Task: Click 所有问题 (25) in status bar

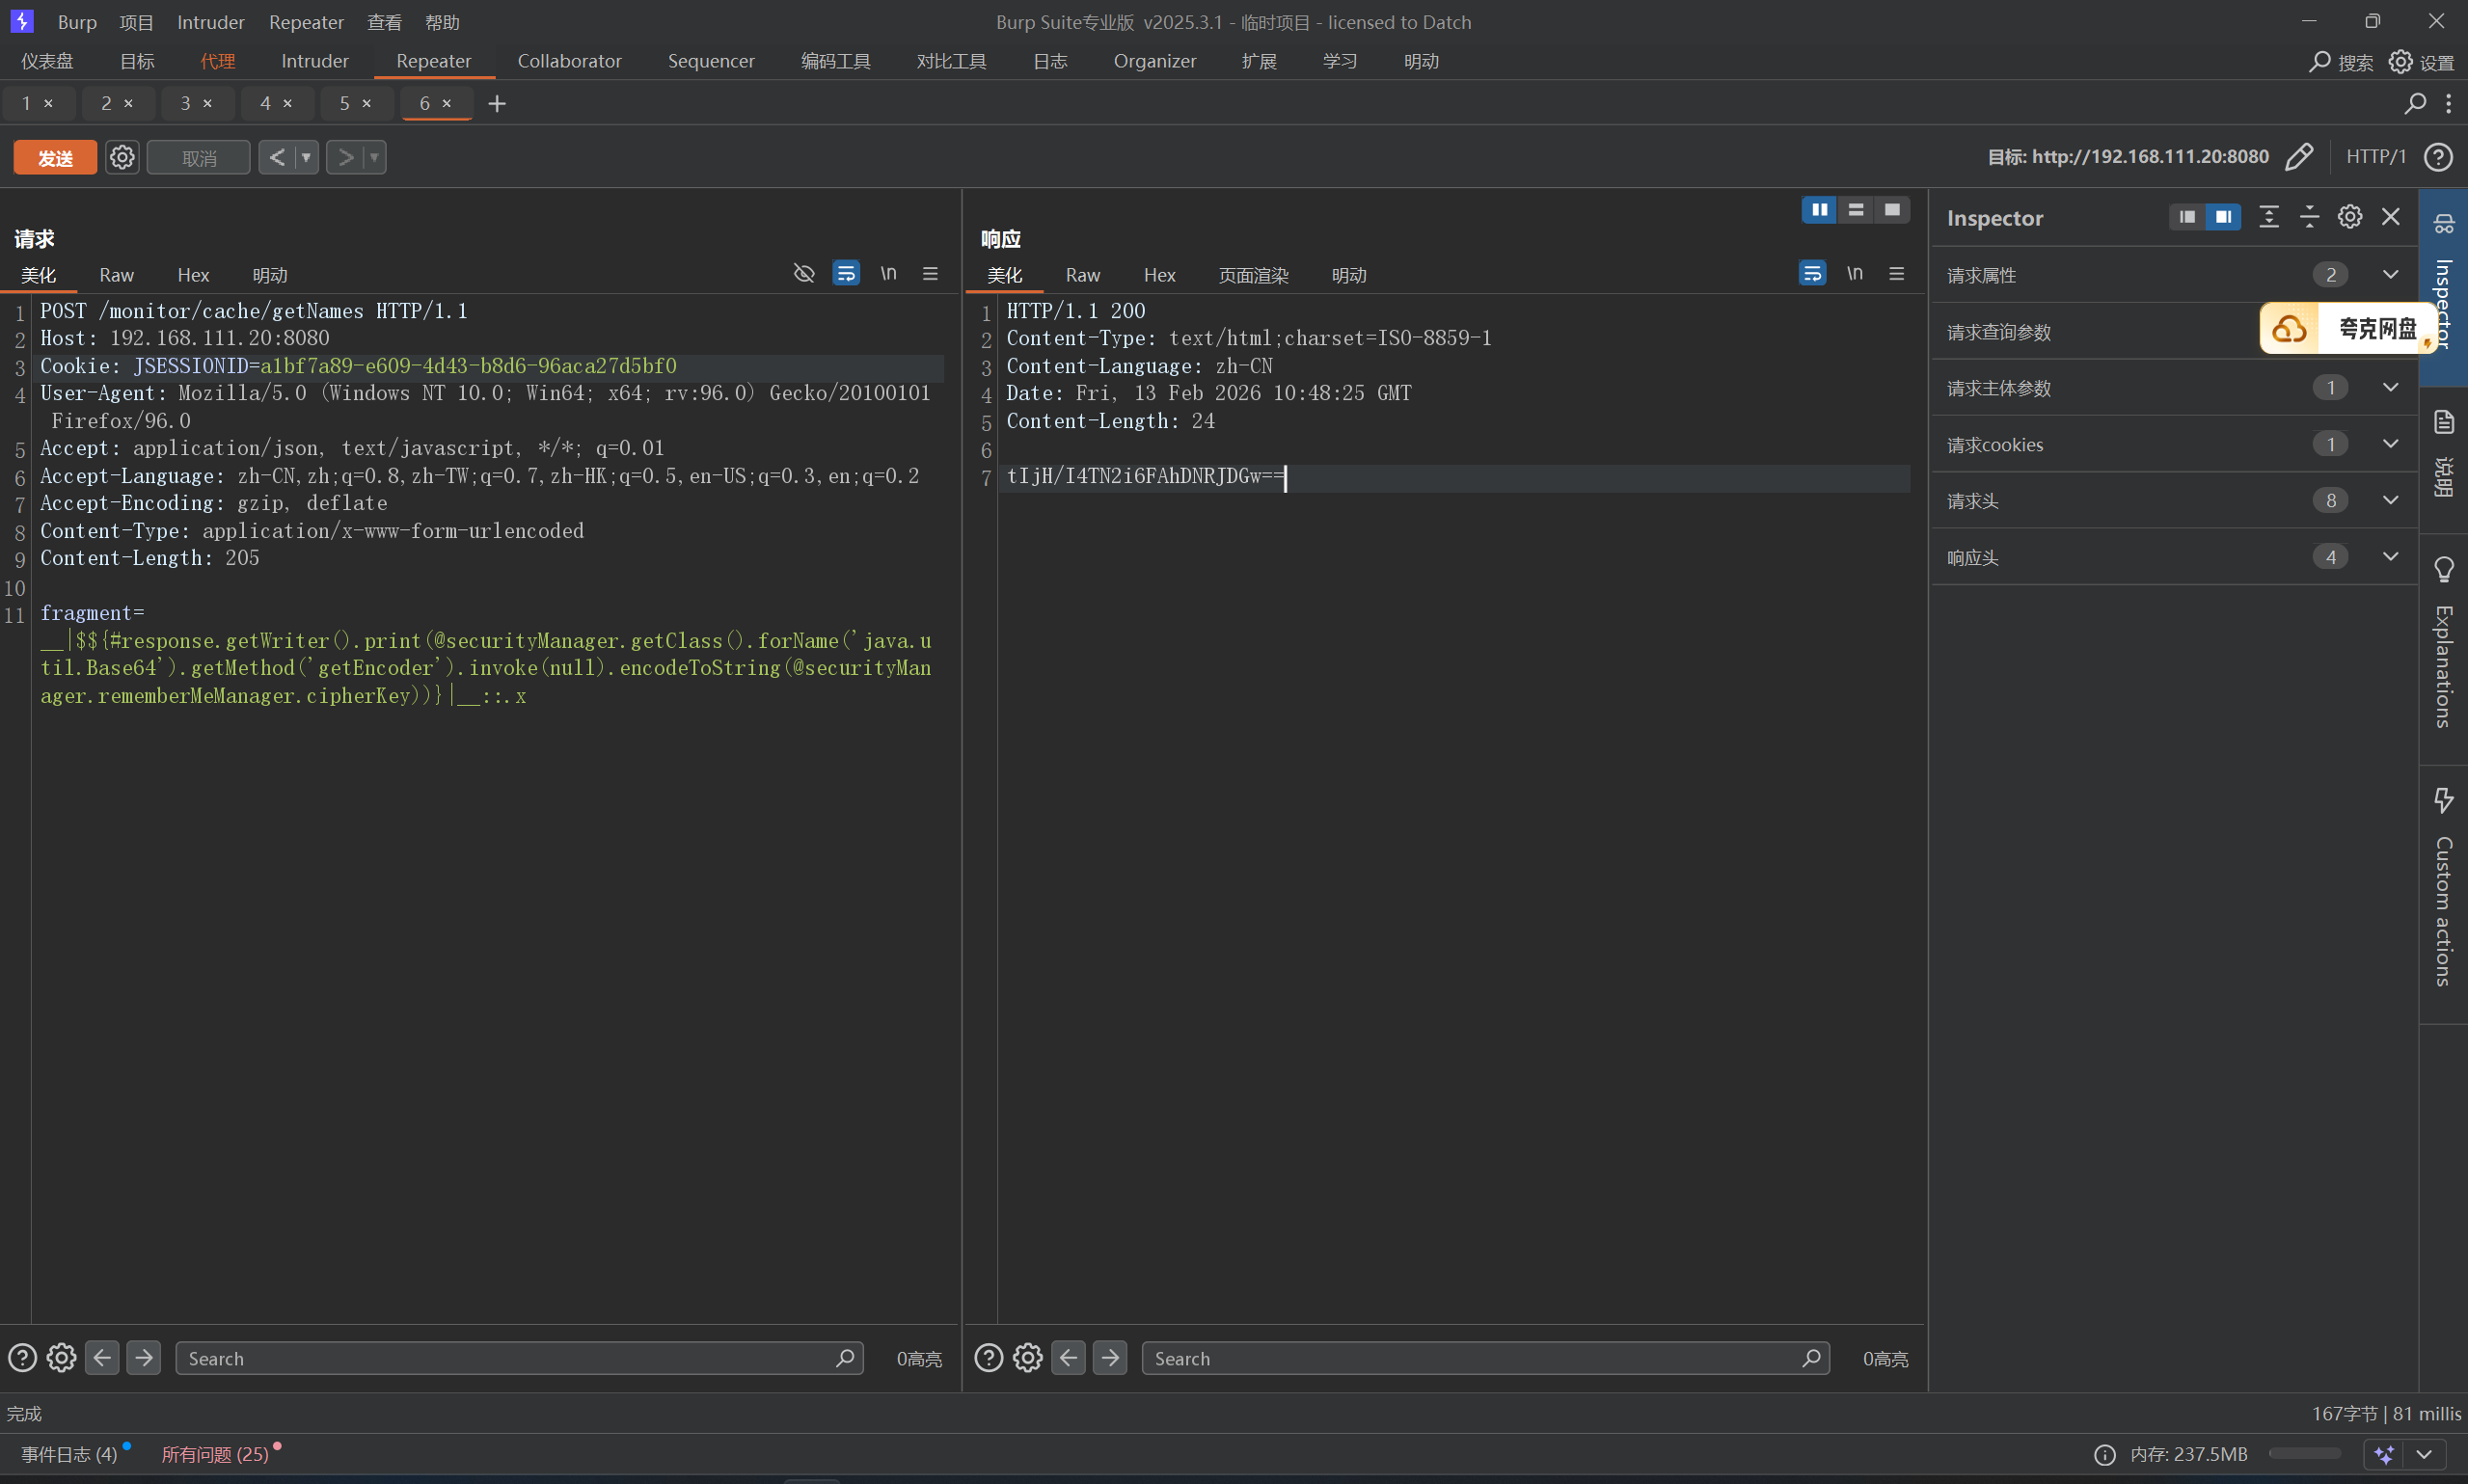Action: click(215, 1454)
